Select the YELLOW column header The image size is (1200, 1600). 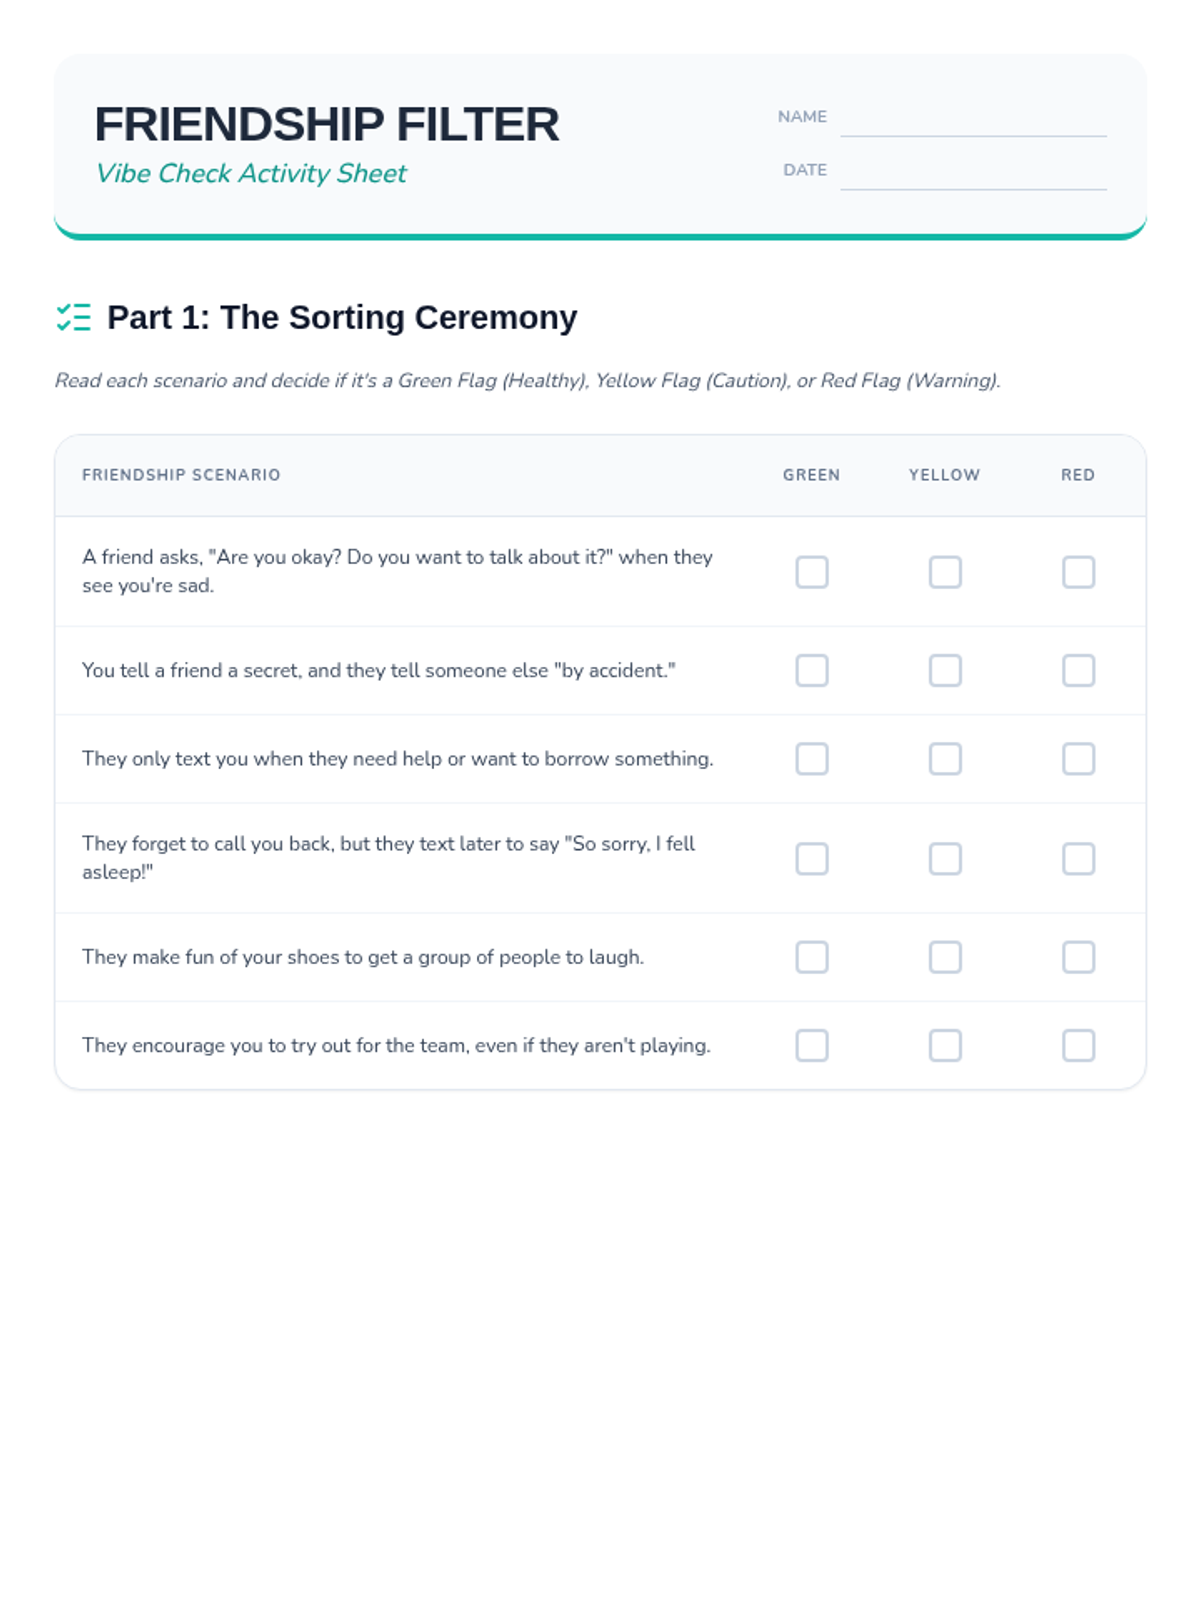pyautogui.click(x=944, y=475)
